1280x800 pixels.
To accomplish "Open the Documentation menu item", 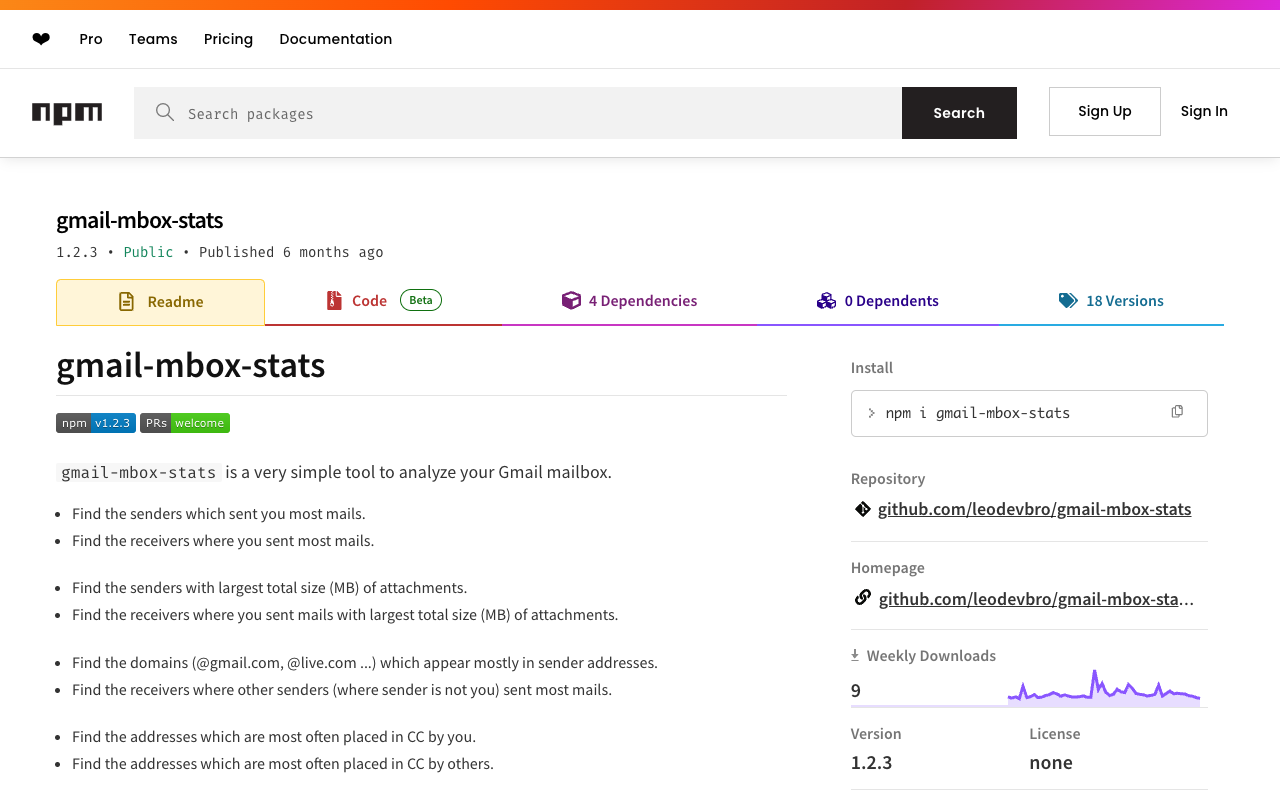I will pos(336,39).
